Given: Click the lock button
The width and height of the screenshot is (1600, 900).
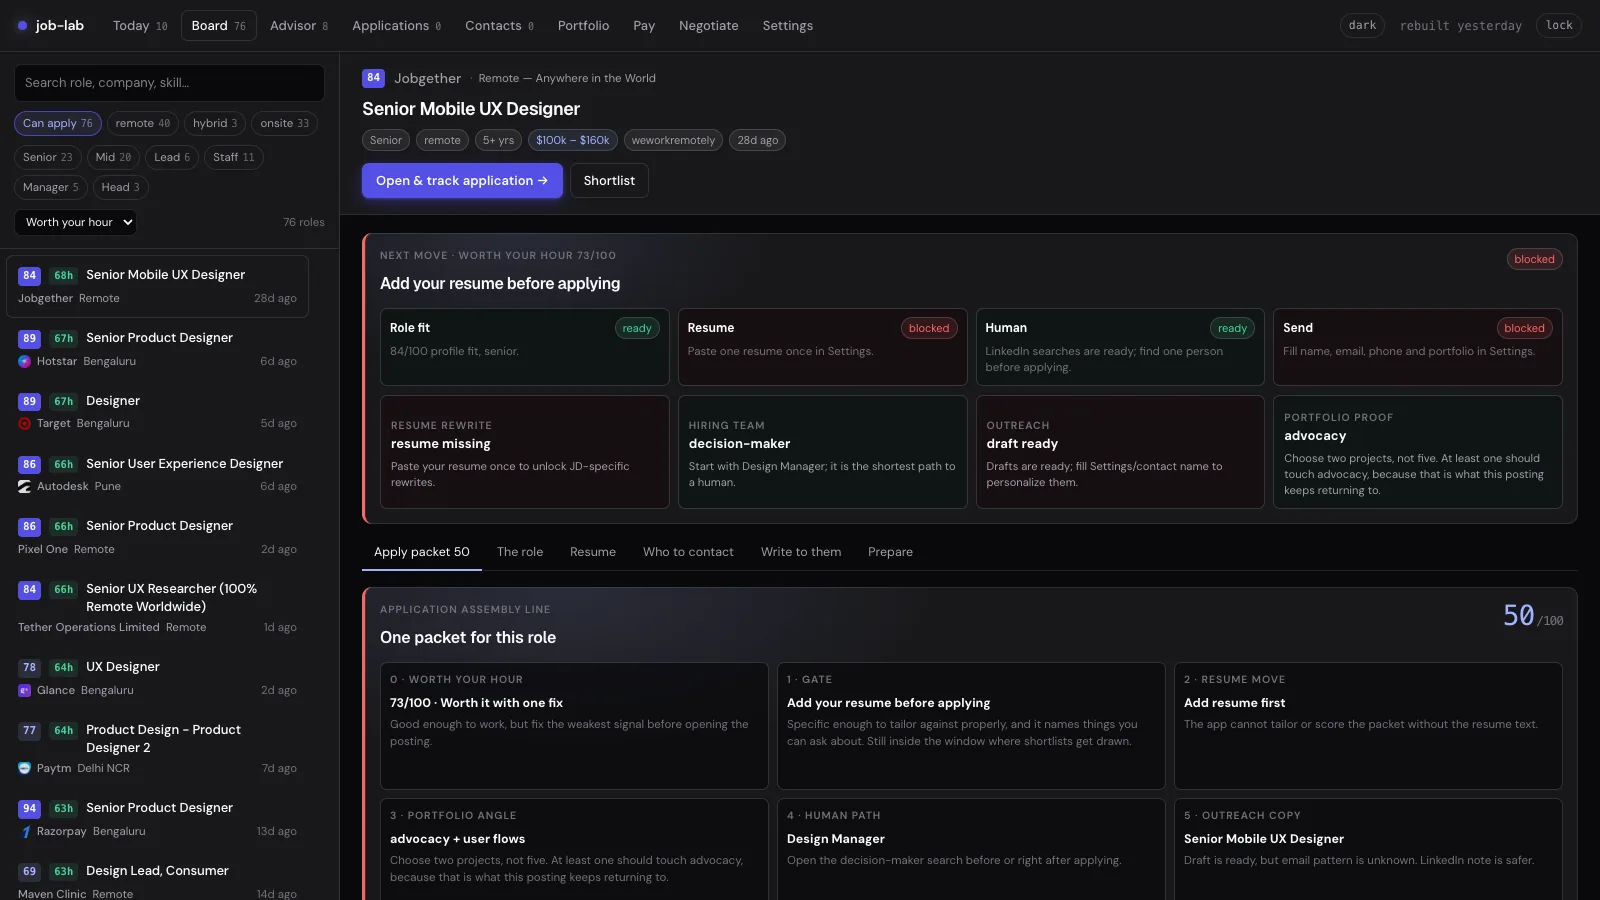Looking at the screenshot, I should (1559, 26).
